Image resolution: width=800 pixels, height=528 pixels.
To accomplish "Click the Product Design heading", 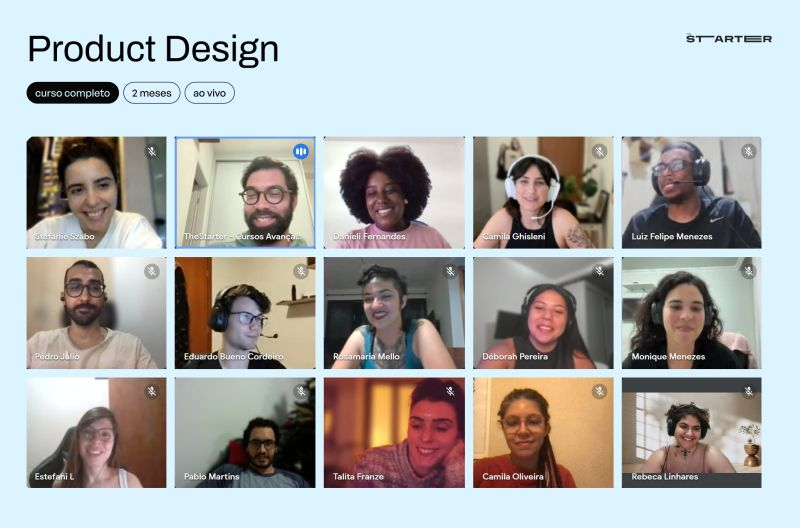I will coord(153,49).
